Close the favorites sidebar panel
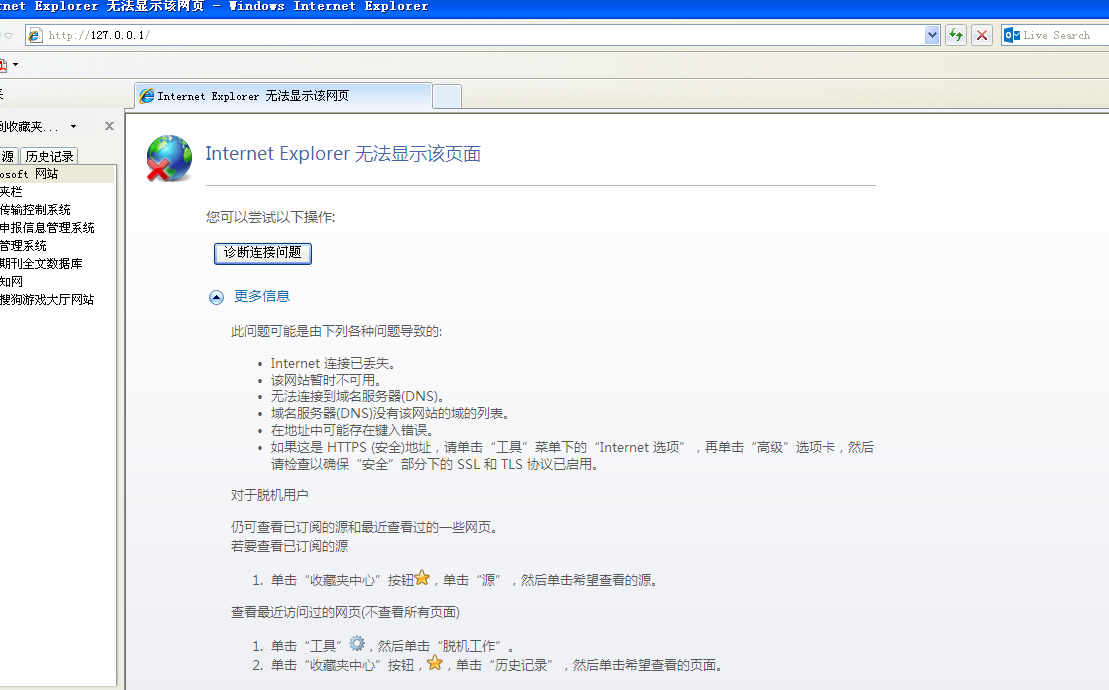Viewport: 1109px width, 690px height. 109,126
